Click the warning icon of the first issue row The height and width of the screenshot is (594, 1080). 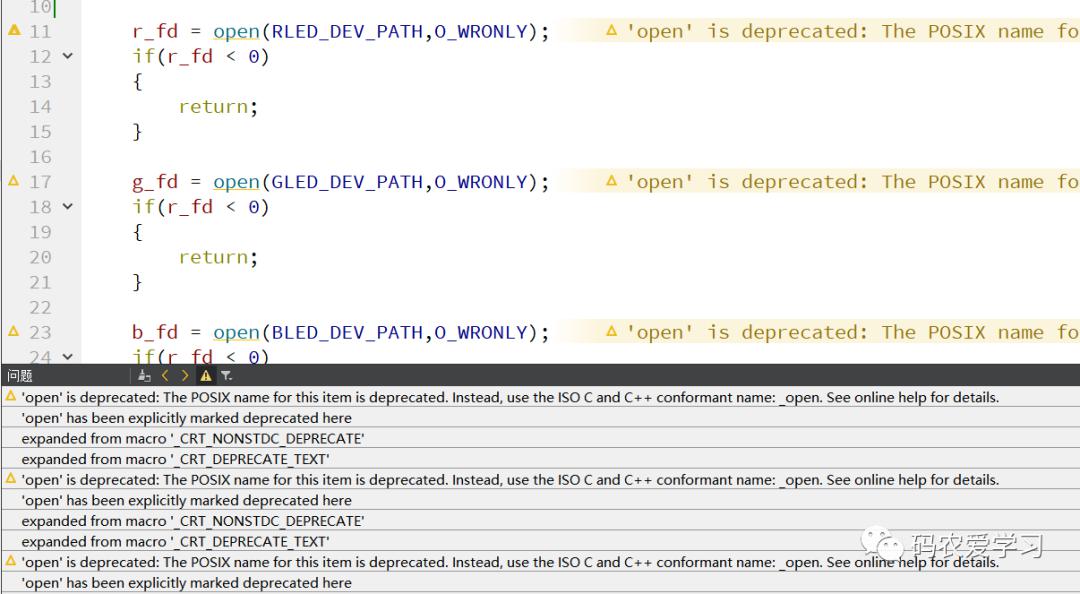(10, 396)
